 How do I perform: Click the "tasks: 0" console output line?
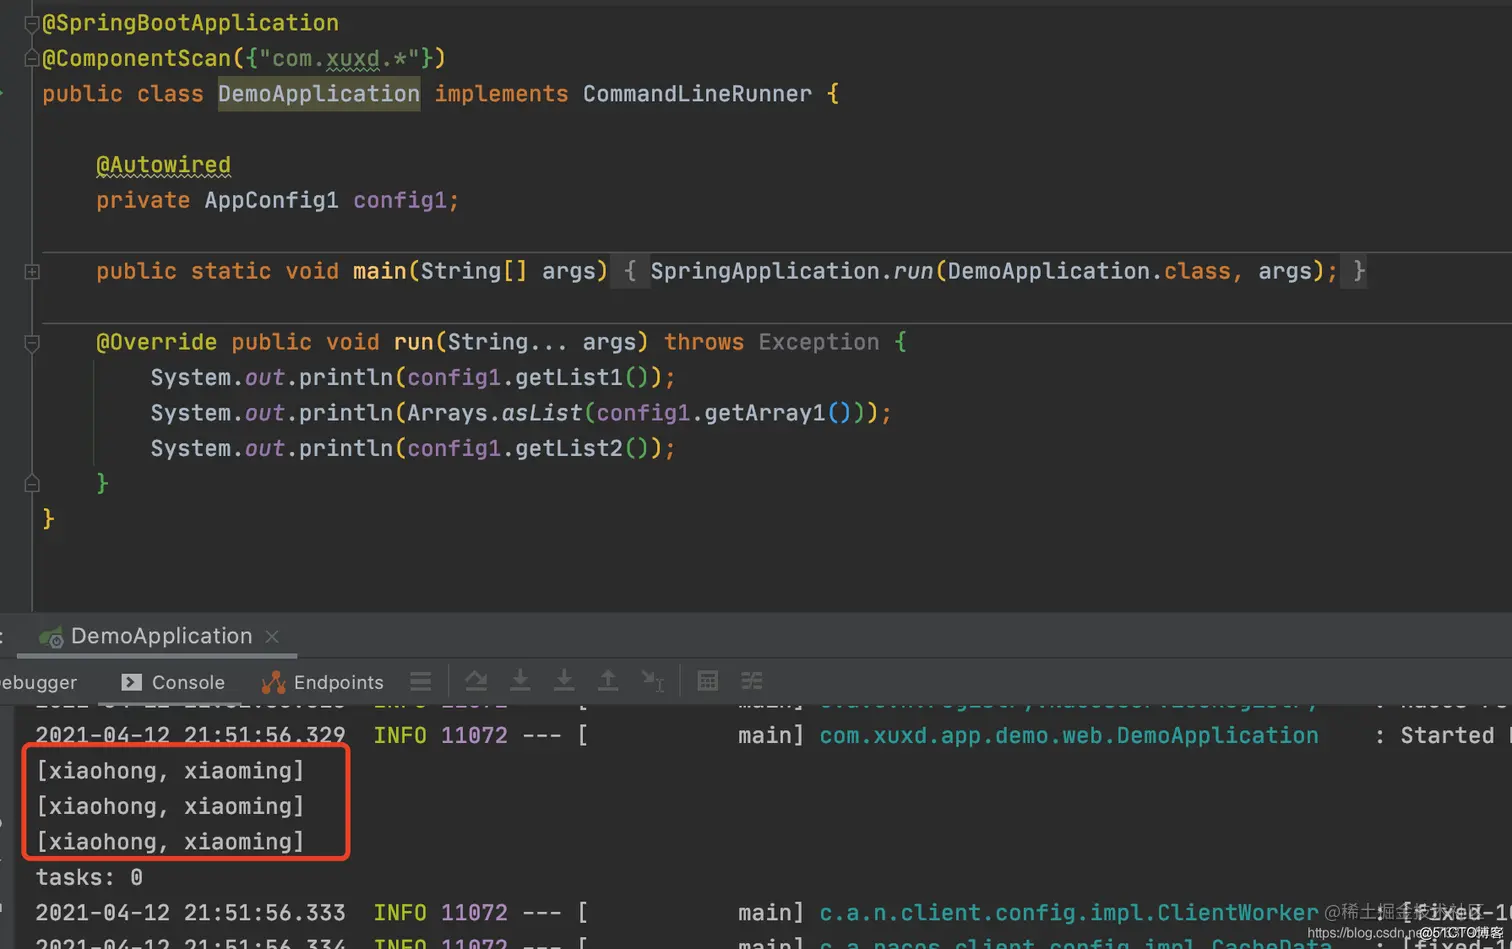(89, 878)
